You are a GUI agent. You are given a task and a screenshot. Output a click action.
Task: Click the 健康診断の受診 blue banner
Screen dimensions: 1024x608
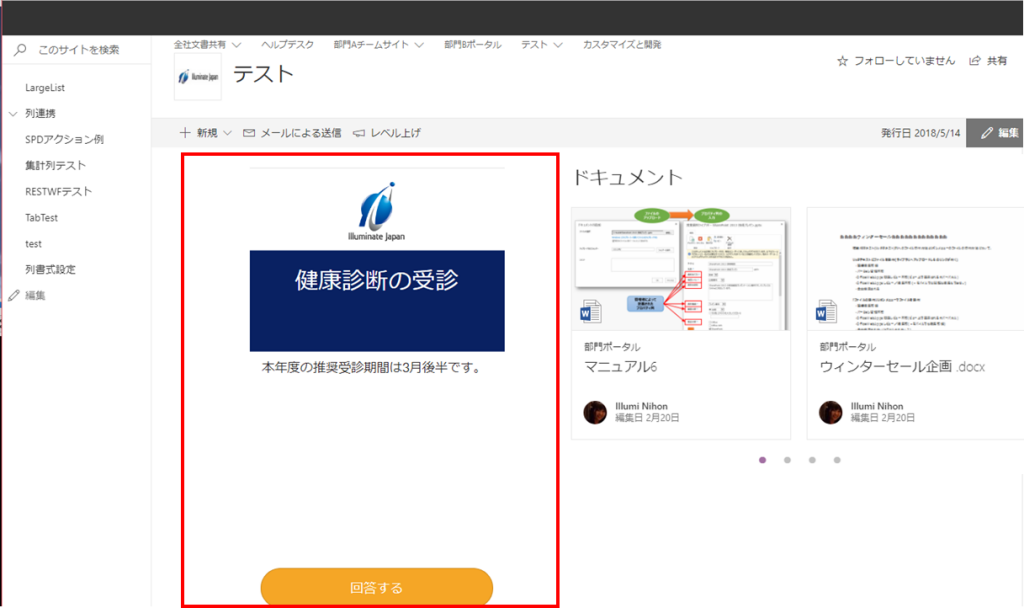click(x=377, y=301)
